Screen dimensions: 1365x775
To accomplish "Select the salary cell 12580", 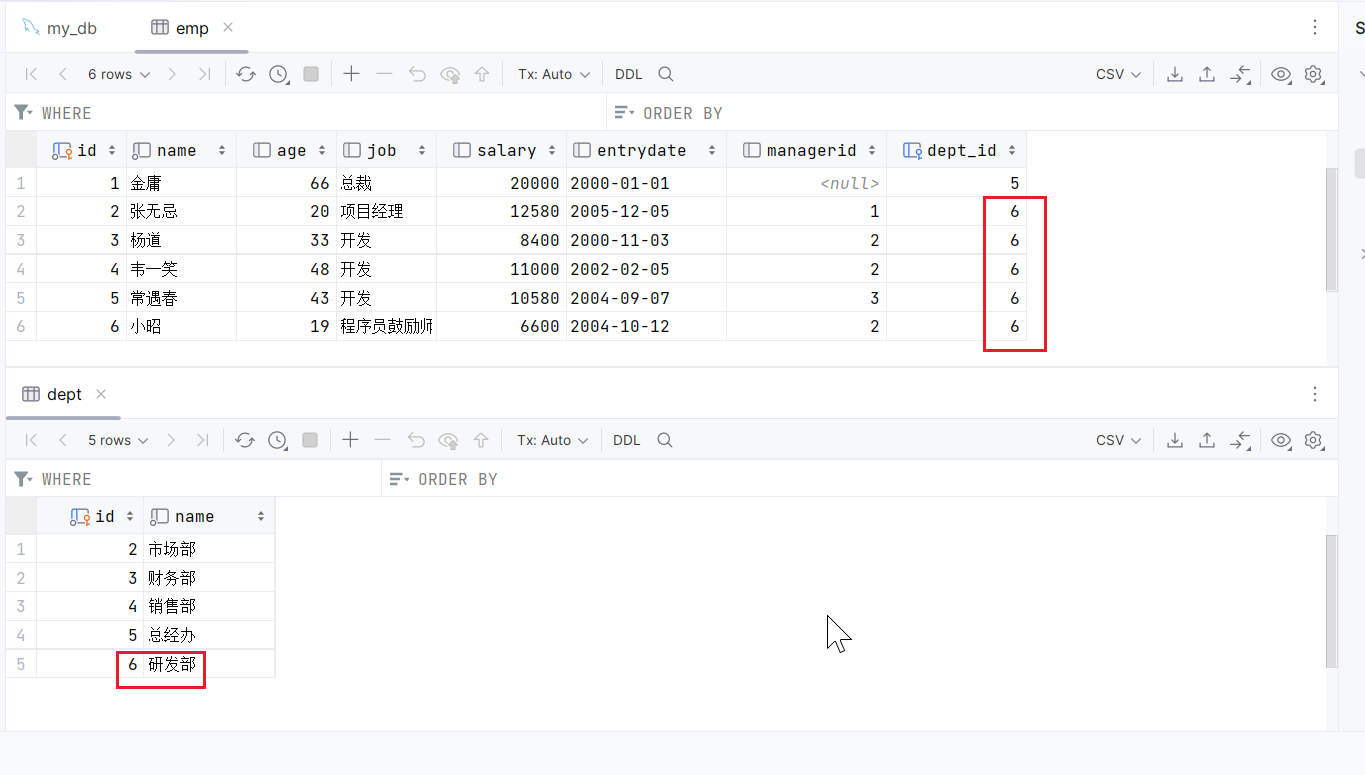I will (501, 212).
